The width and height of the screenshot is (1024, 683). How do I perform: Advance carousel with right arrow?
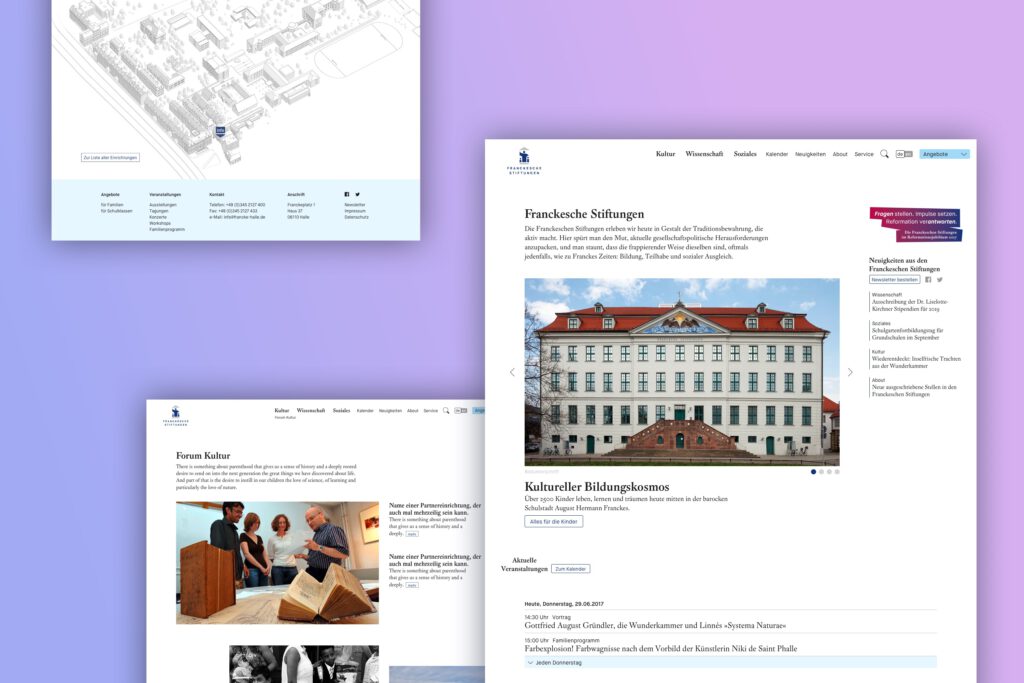[x=850, y=372]
